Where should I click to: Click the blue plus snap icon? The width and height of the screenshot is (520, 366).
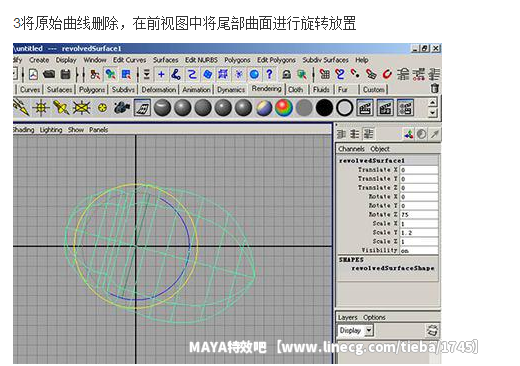click(161, 74)
